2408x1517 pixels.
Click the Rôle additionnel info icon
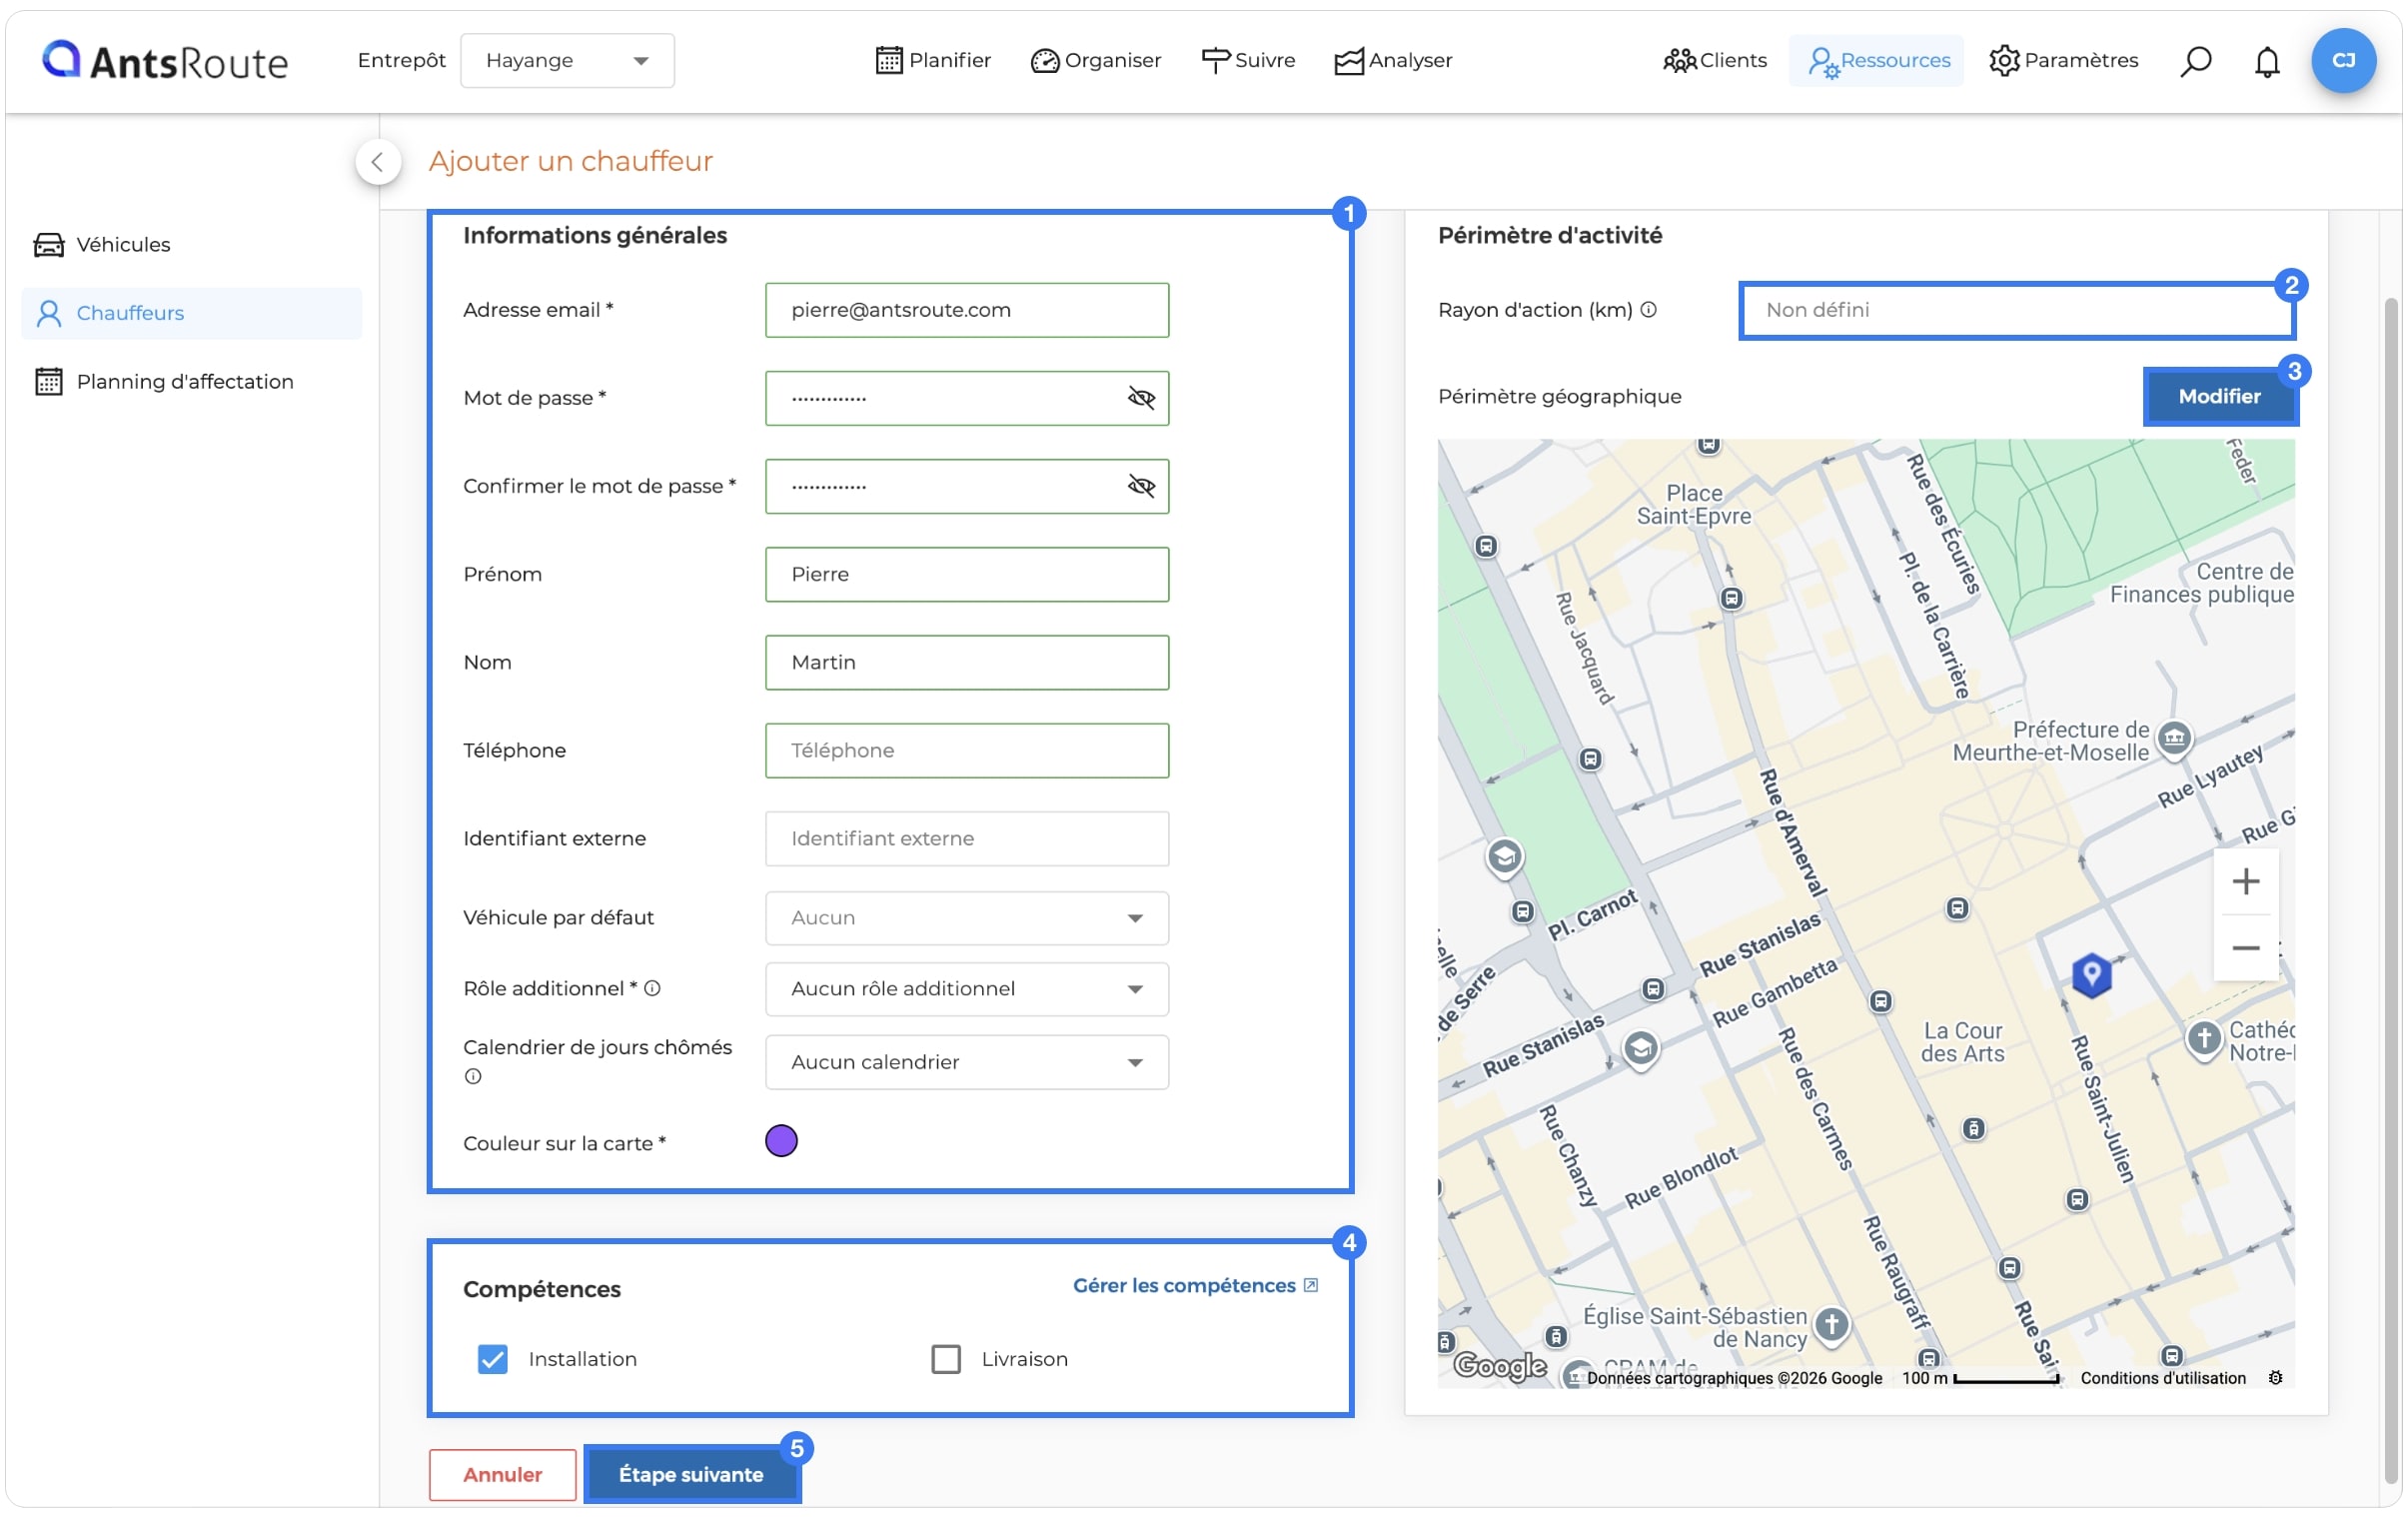(x=652, y=988)
